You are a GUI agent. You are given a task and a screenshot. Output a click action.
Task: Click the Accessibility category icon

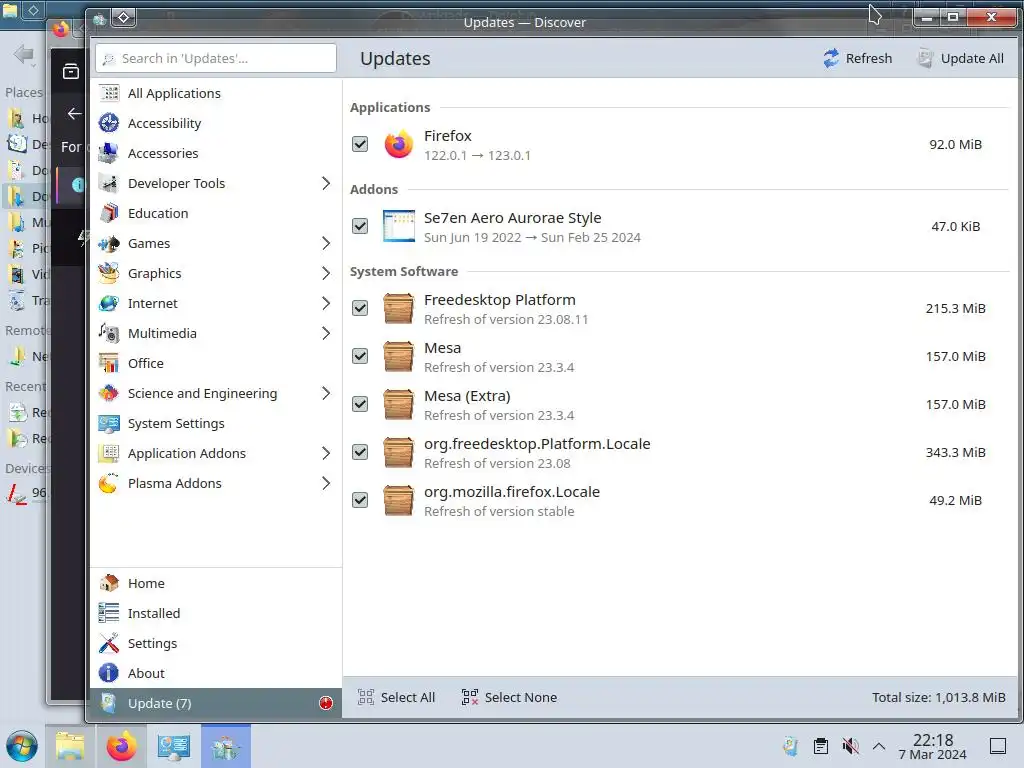(108, 123)
